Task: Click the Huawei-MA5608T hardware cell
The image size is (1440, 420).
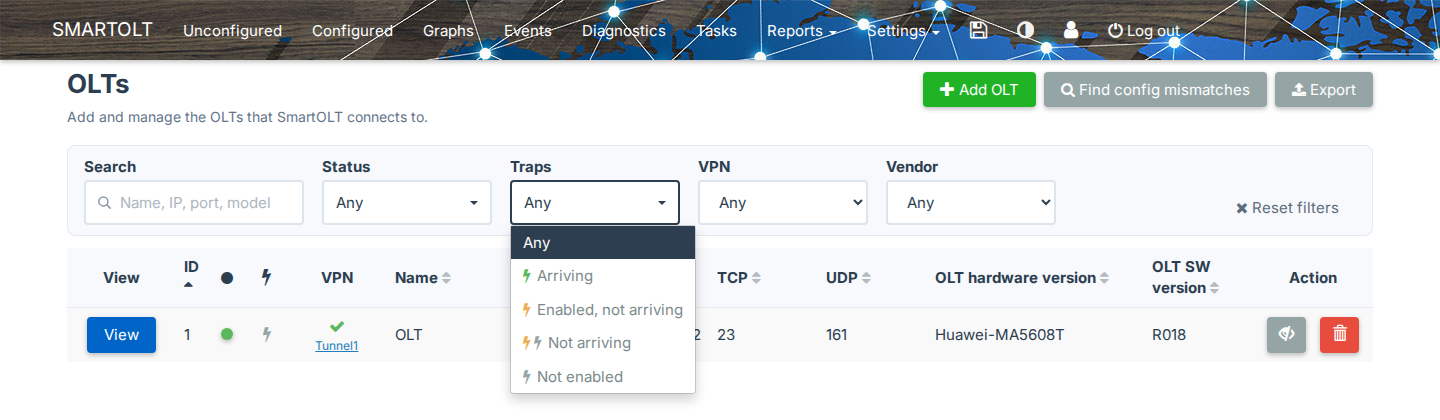Action: pos(999,335)
